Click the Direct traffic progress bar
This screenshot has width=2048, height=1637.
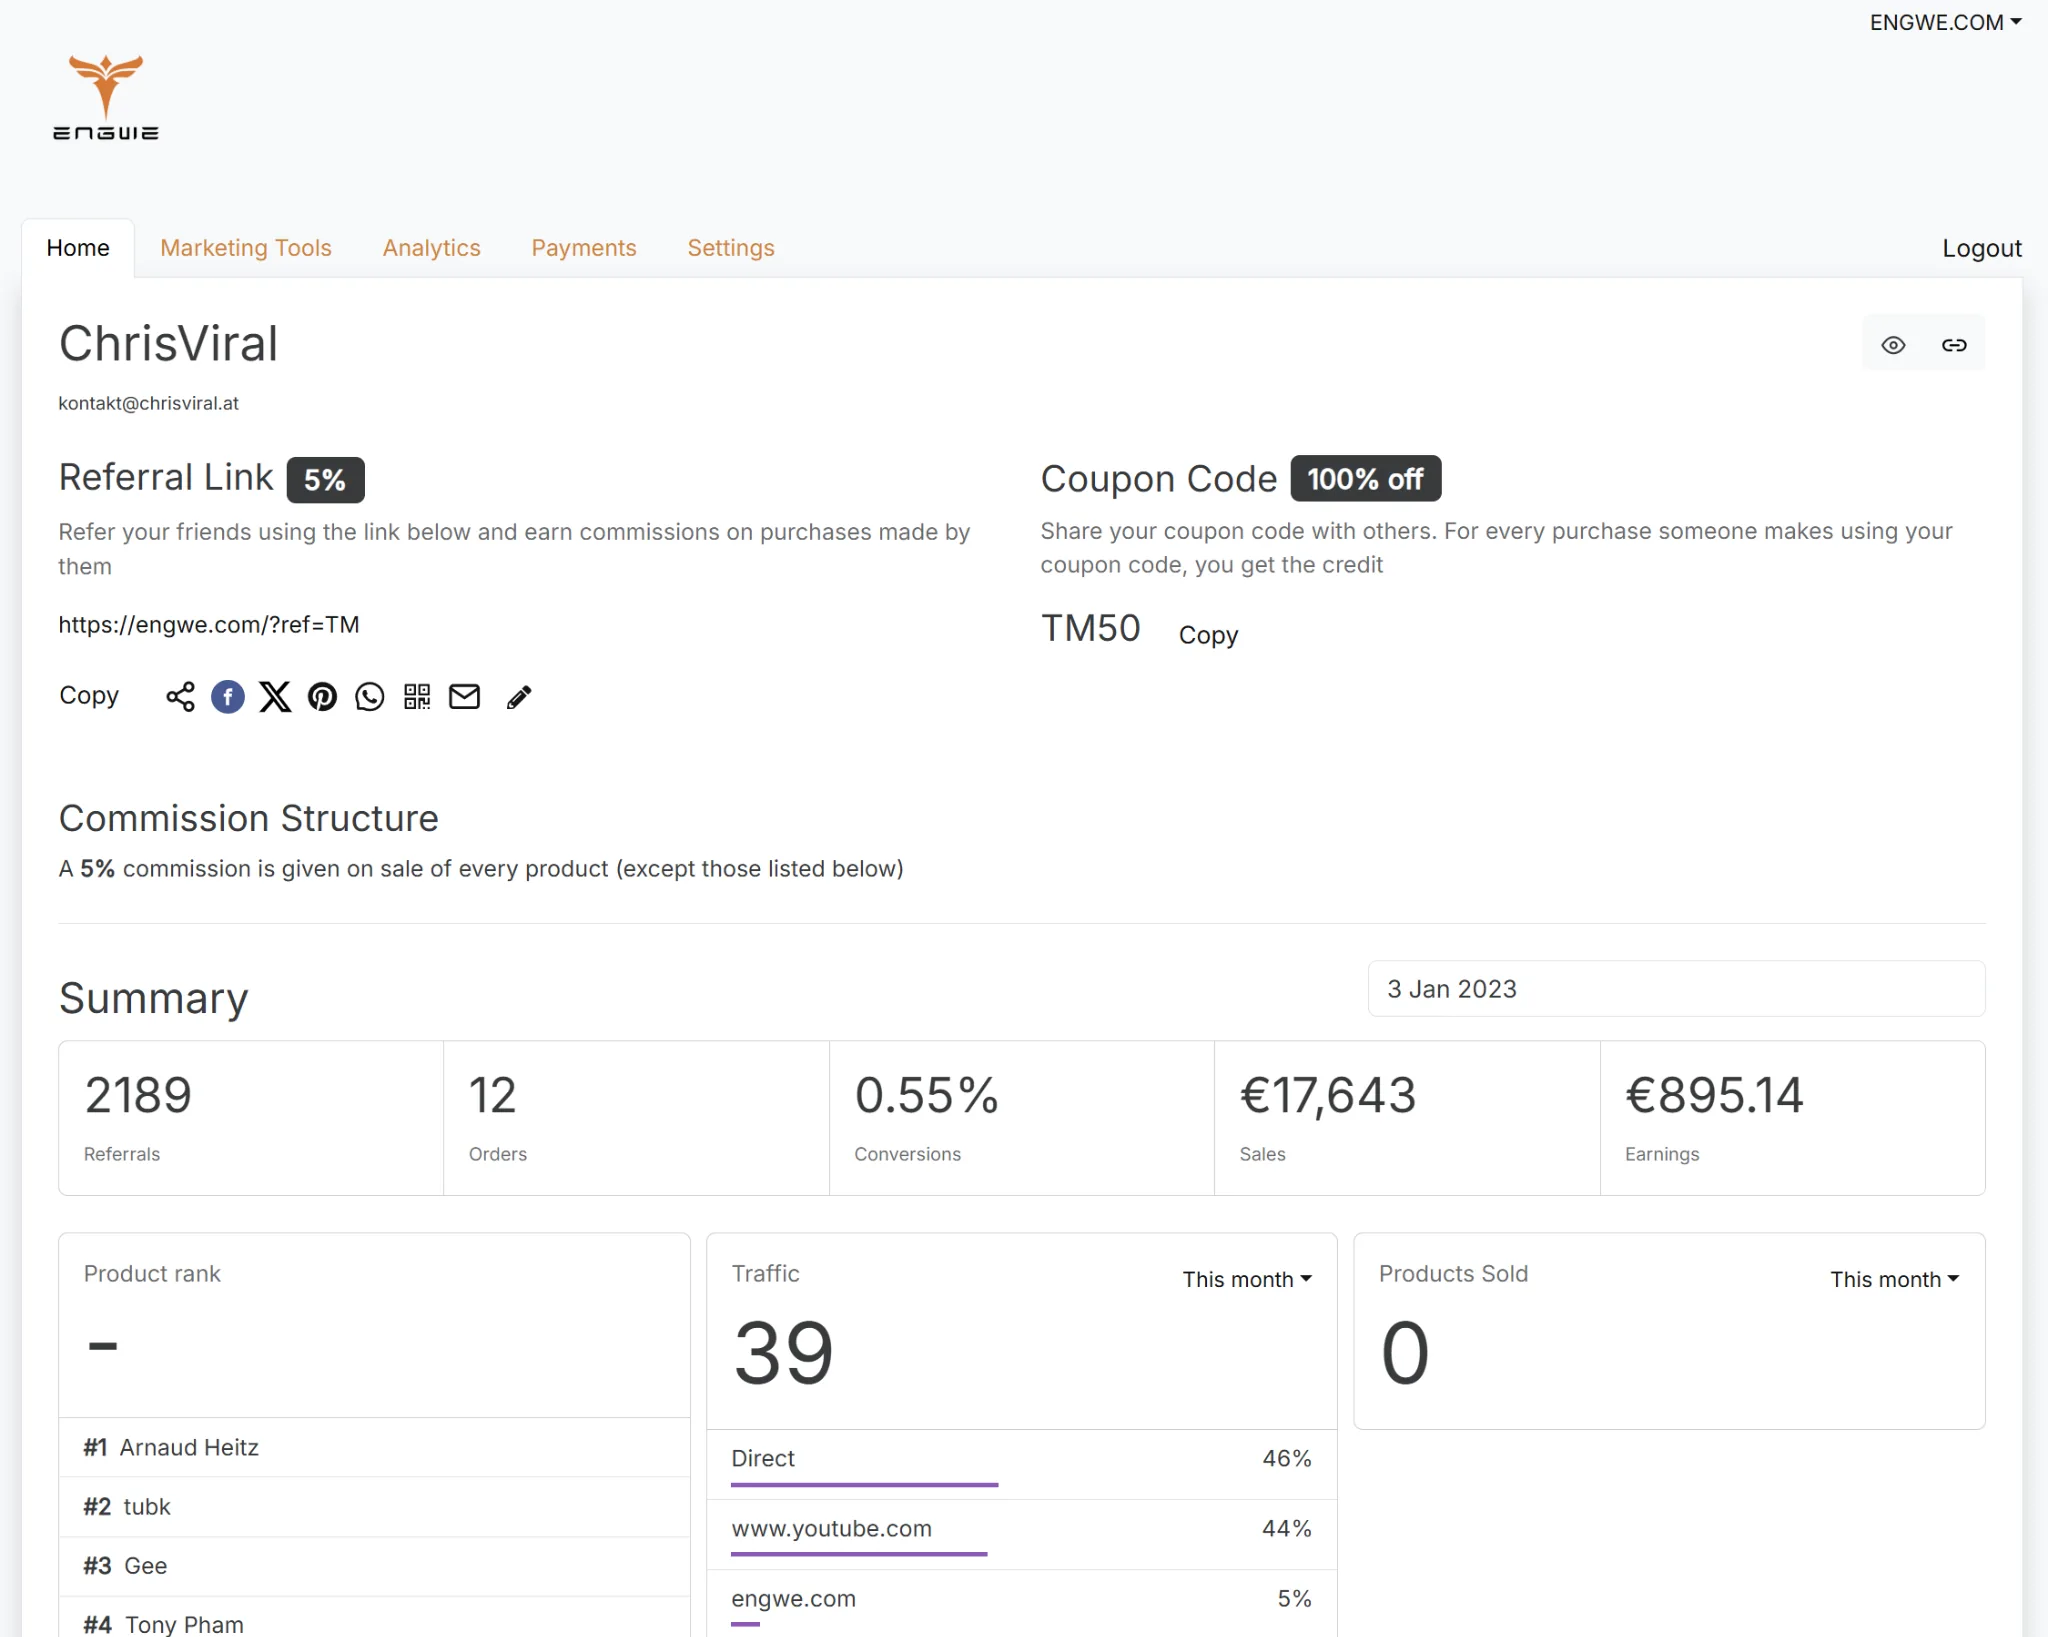click(864, 1486)
